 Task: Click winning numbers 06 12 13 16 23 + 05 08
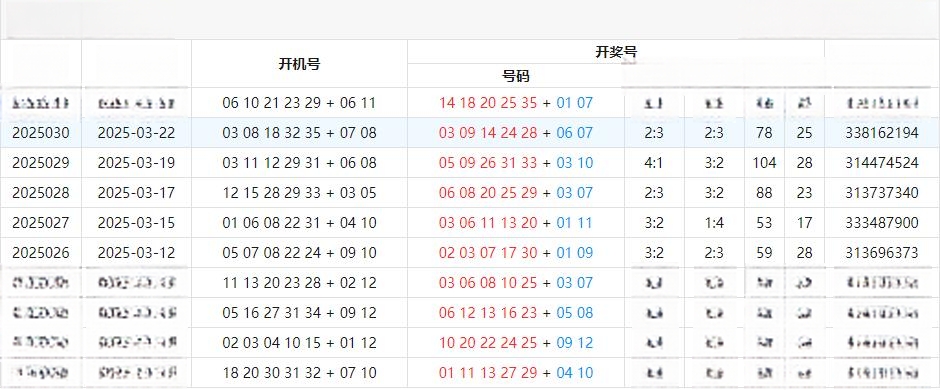click(516, 313)
